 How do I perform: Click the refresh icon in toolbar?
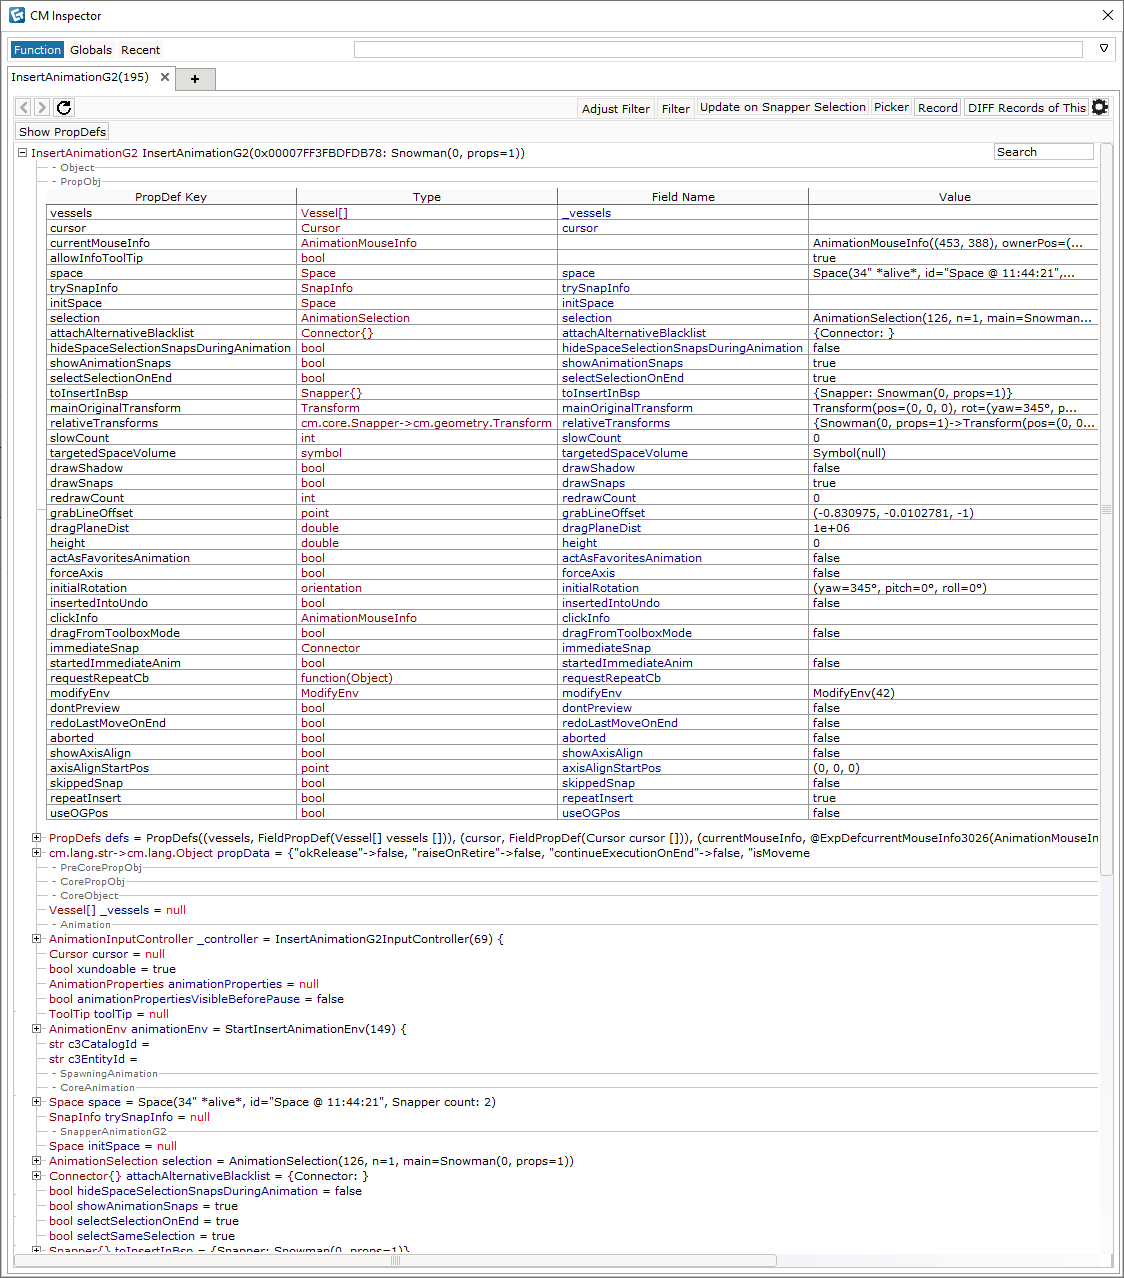pyautogui.click(x=64, y=107)
